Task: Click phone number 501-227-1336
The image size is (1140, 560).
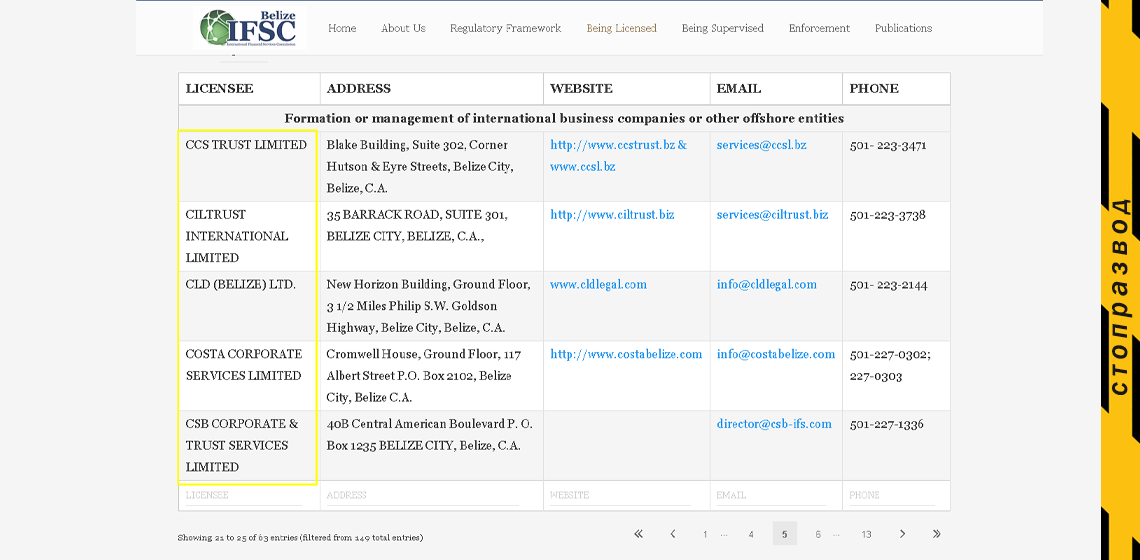Action: pyautogui.click(x=886, y=424)
